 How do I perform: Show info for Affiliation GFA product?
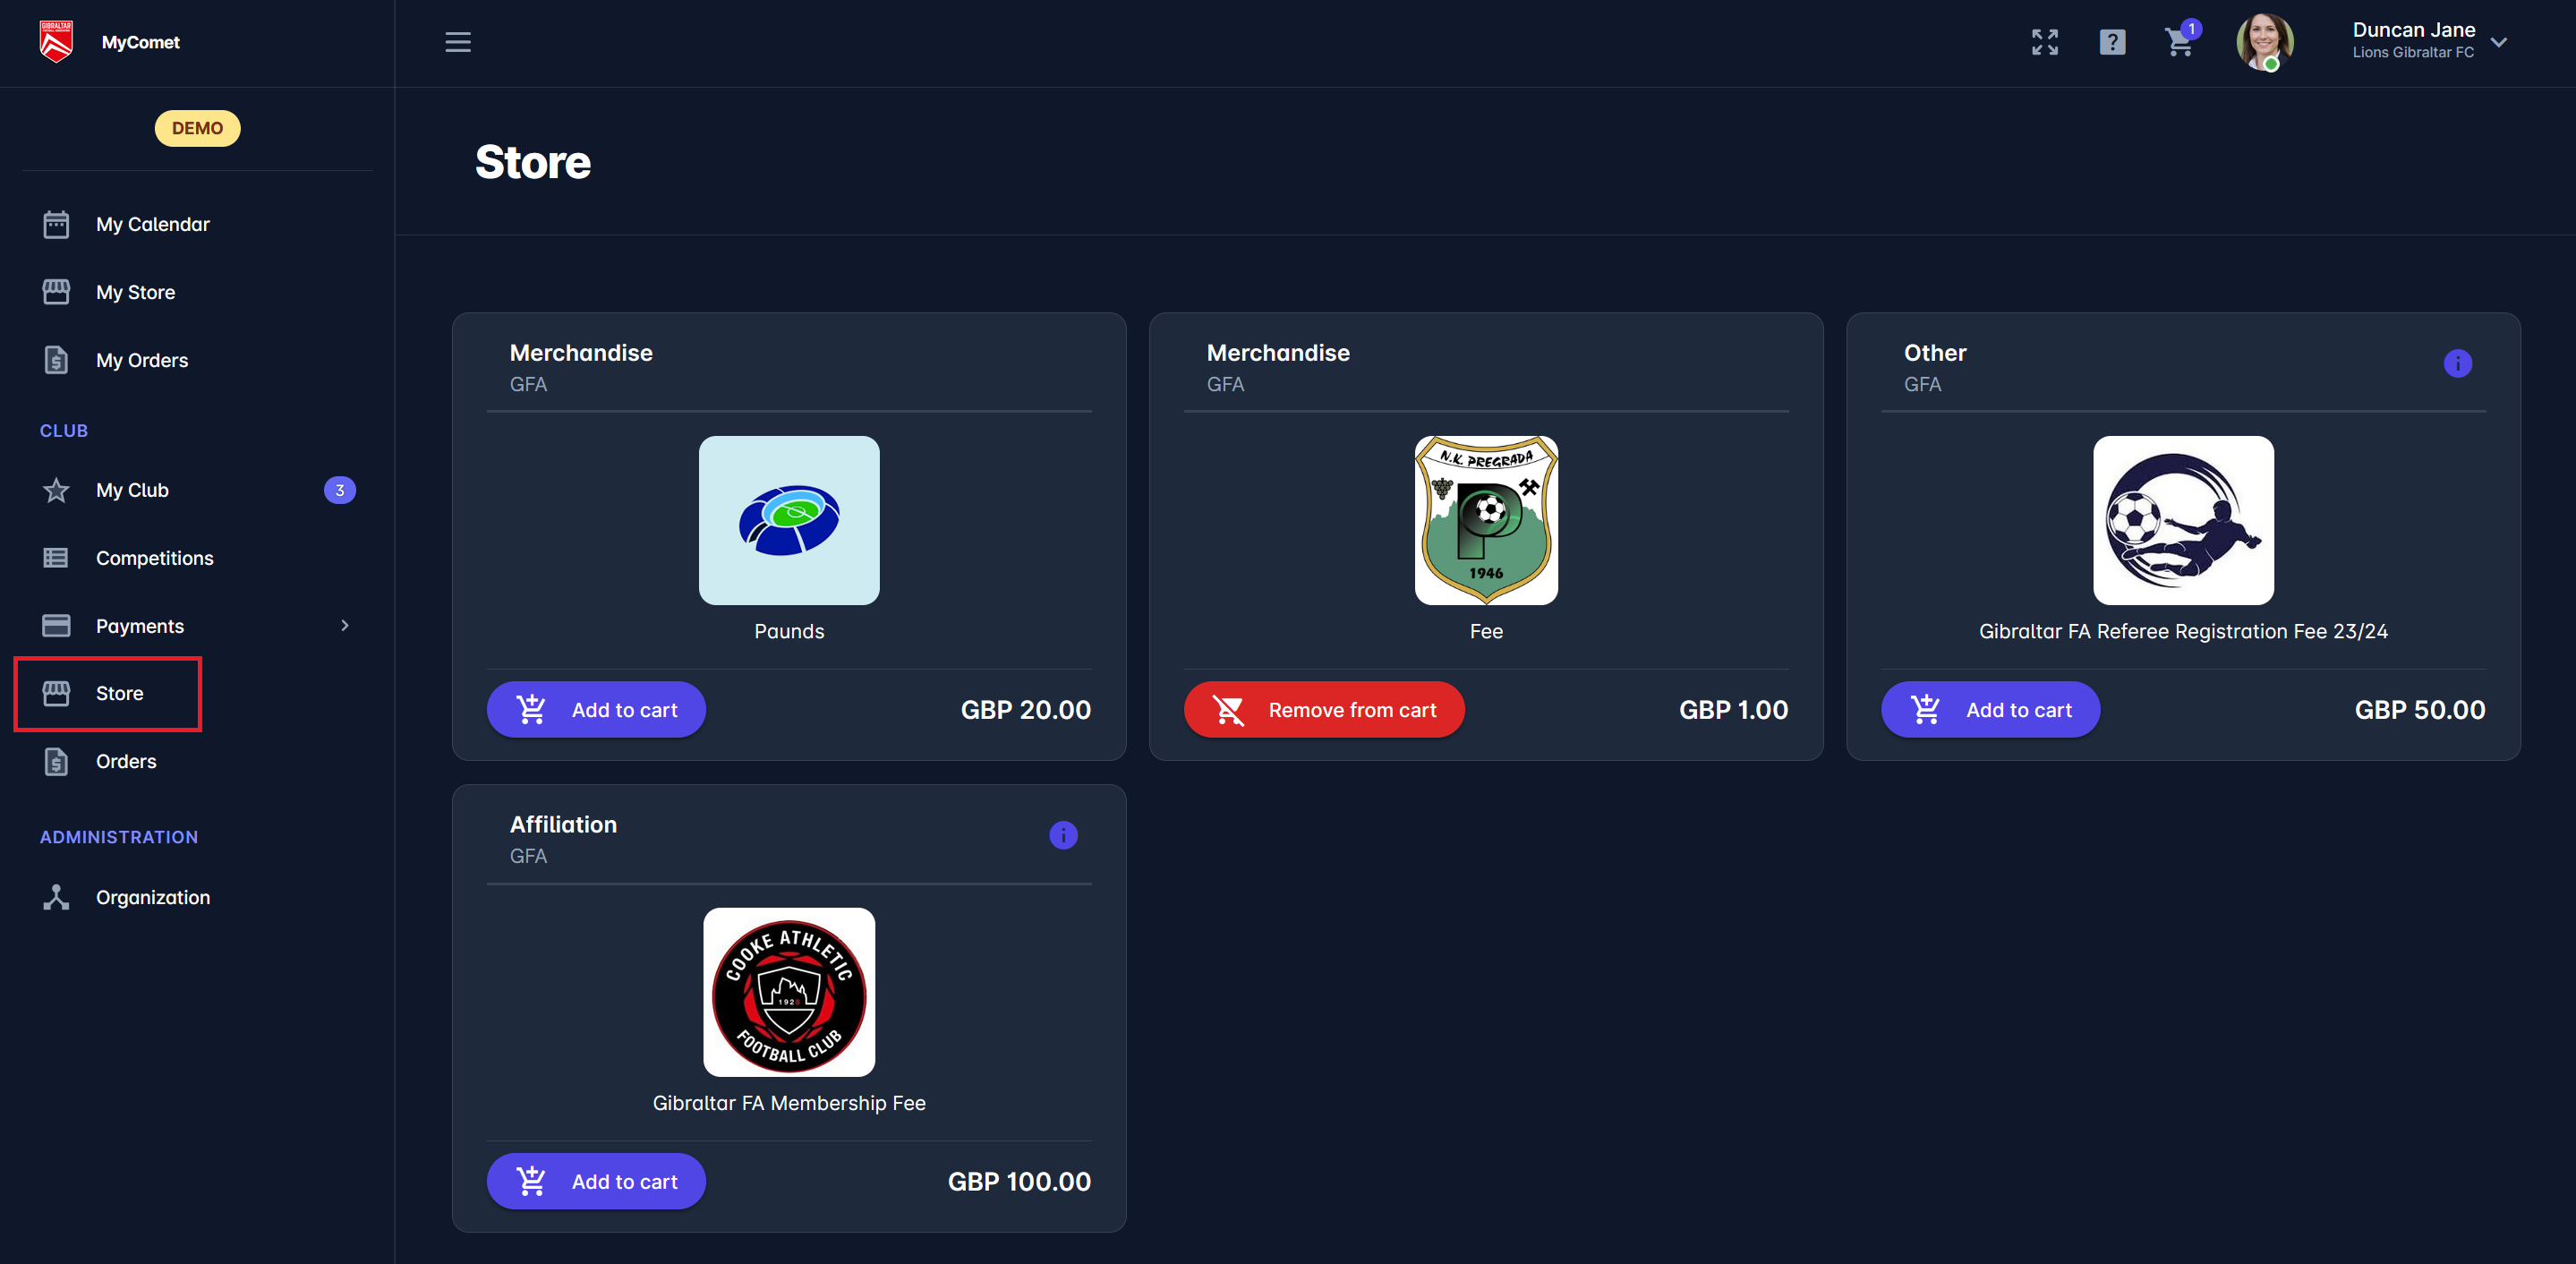pyautogui.click(x=1063, y=835)
